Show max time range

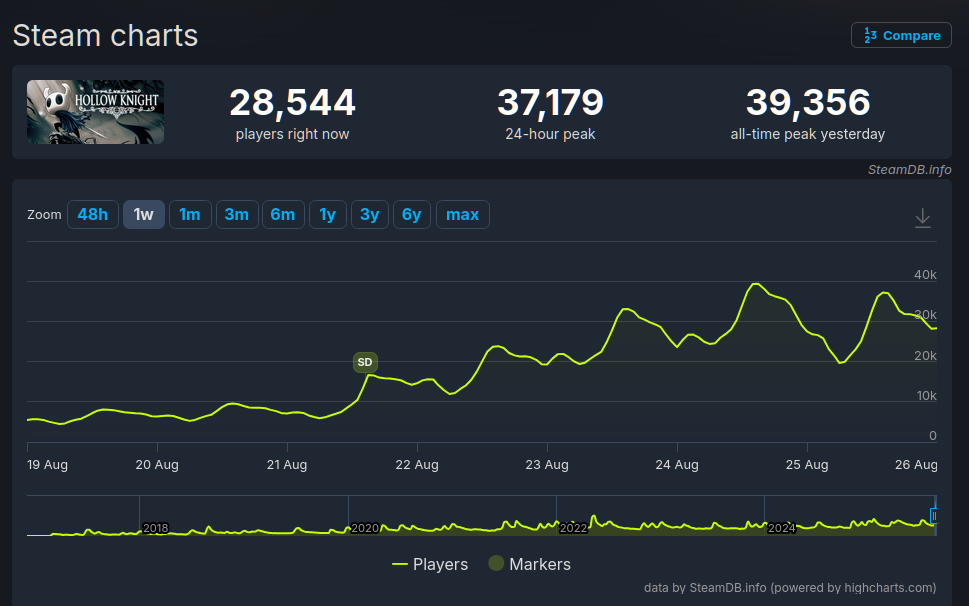[x=462, y=214]
